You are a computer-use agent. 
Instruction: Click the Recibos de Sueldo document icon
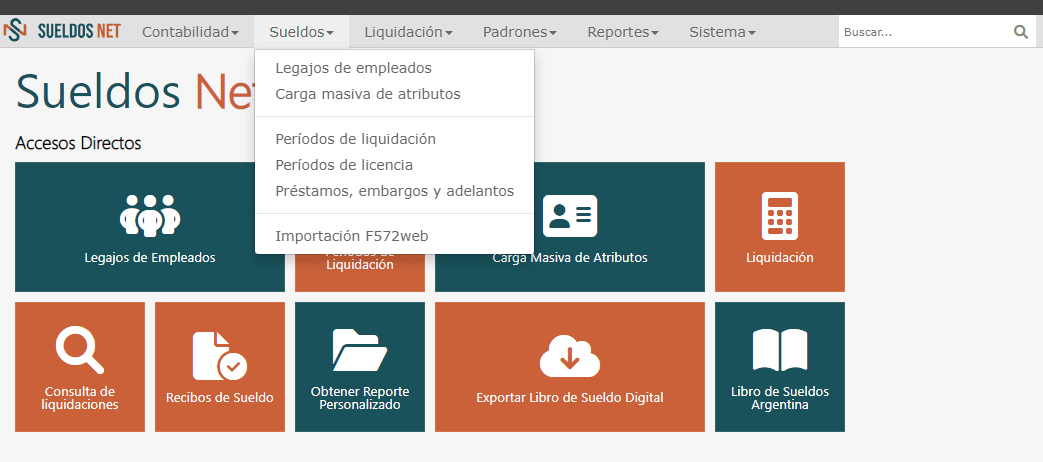point(220,356)
